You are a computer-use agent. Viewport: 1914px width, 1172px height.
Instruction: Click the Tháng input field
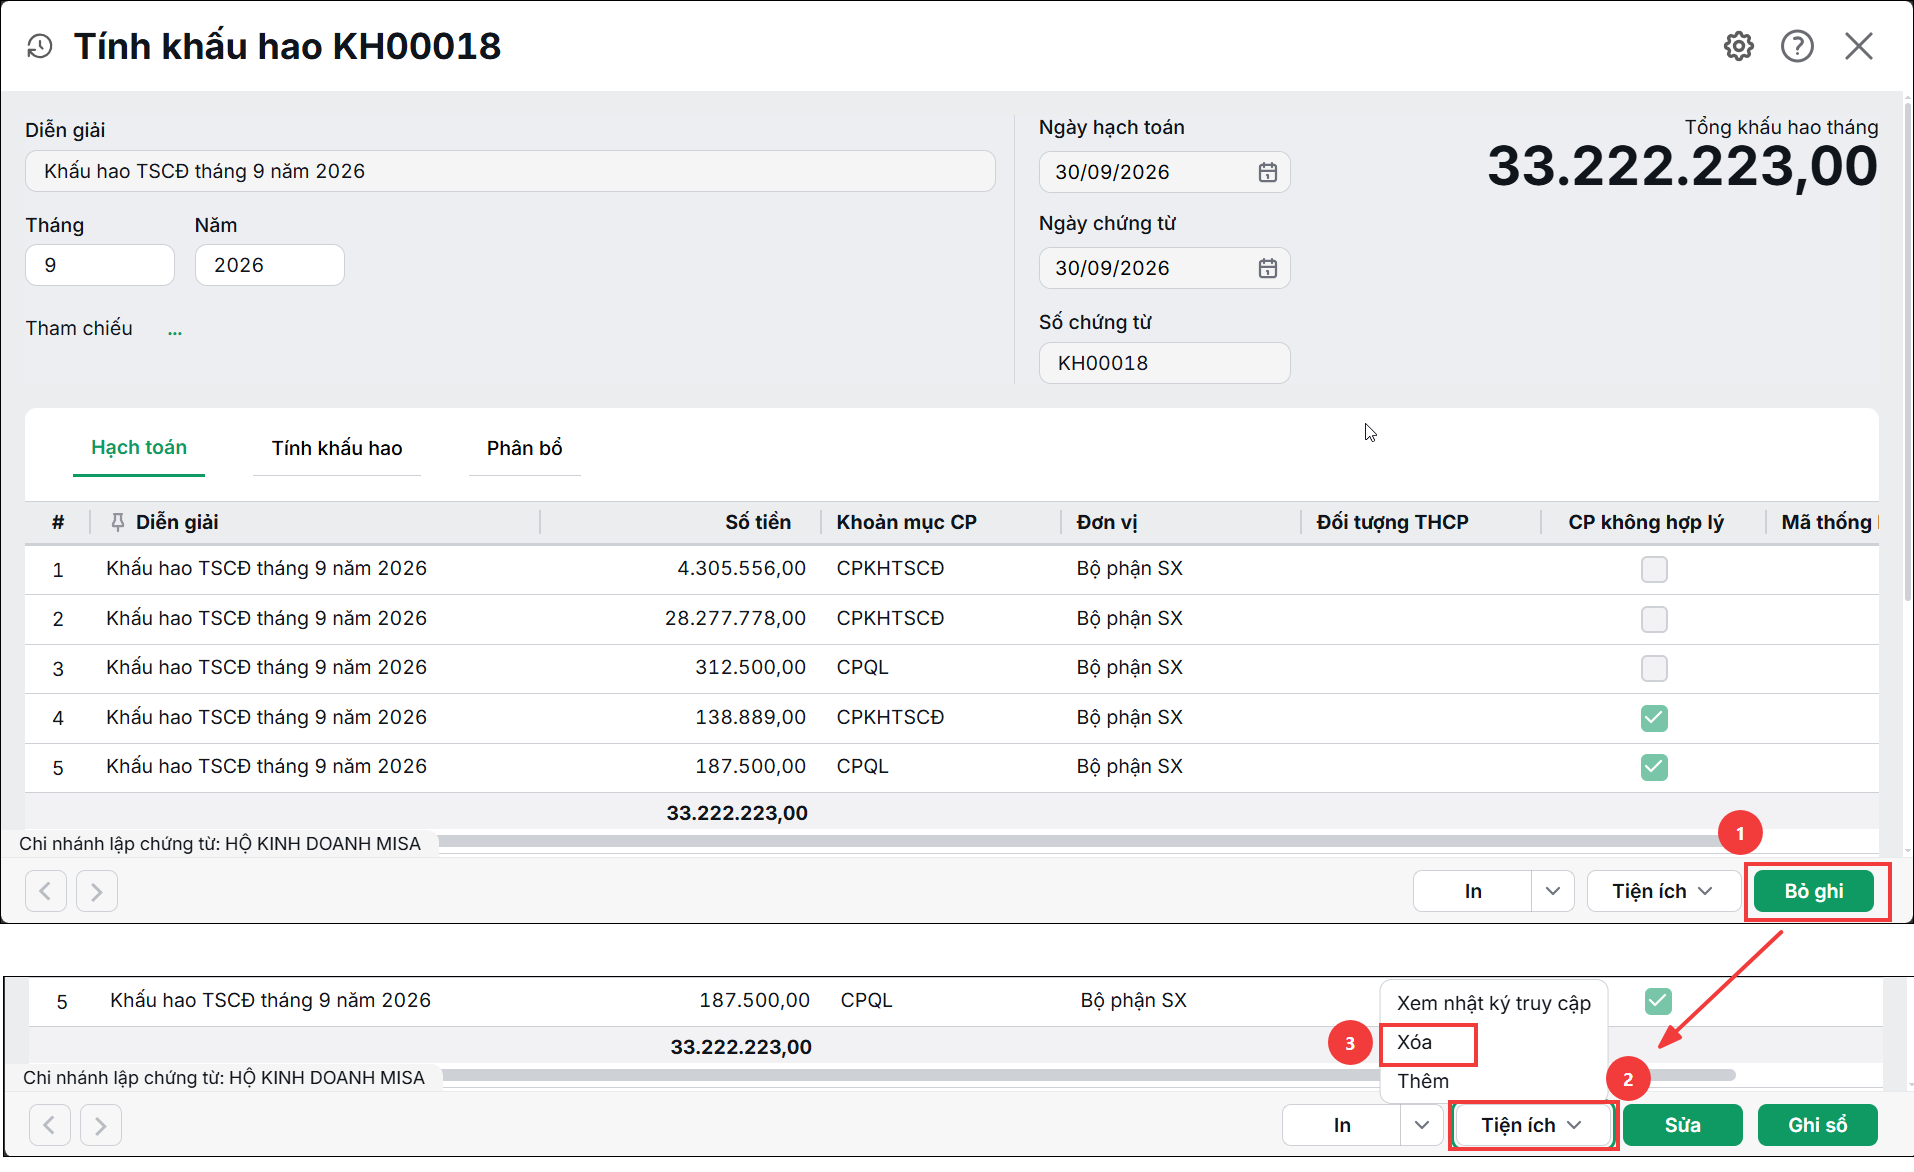point(100,265)
